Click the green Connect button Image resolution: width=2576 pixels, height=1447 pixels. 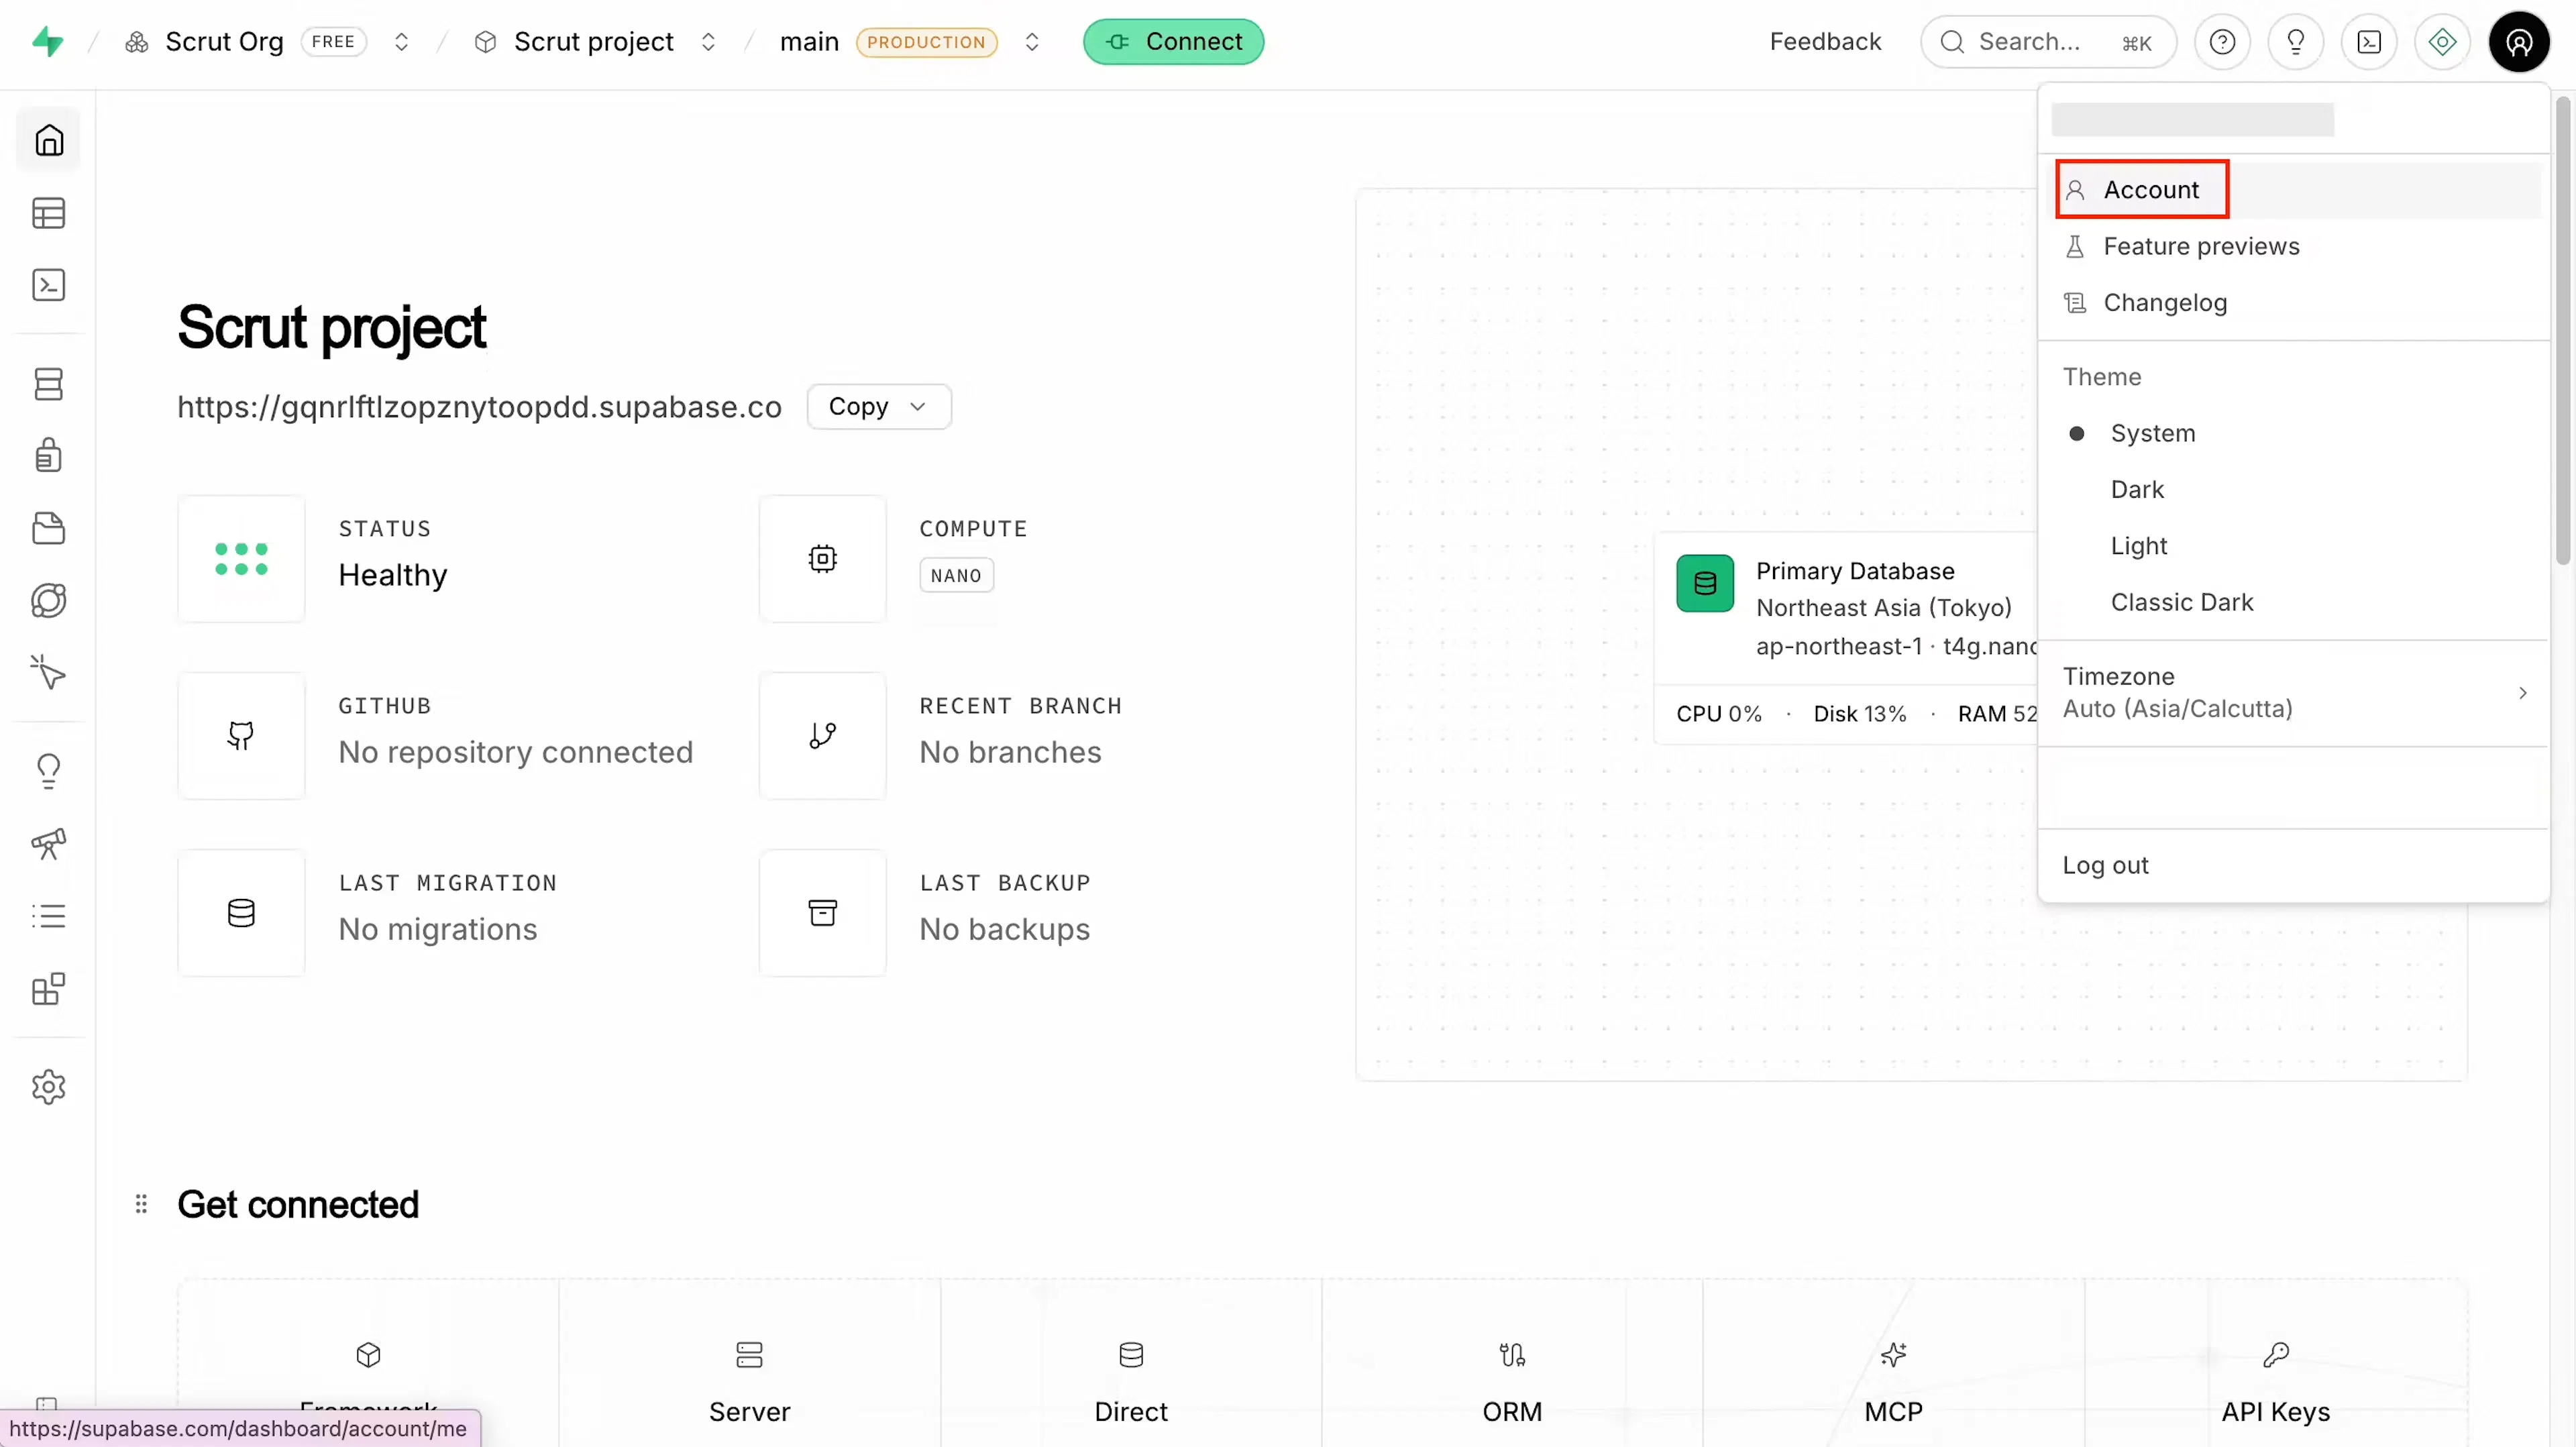coord(1173,42)
